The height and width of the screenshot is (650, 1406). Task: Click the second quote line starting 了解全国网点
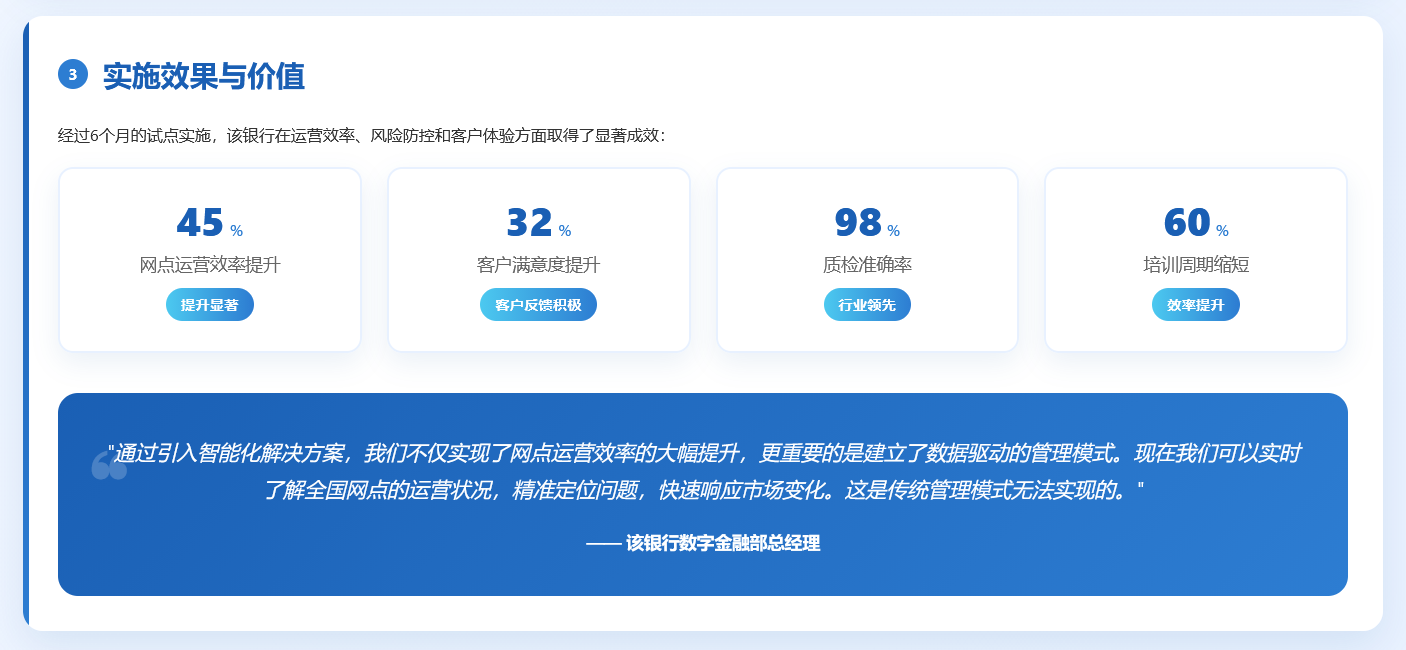coord(703,490)
